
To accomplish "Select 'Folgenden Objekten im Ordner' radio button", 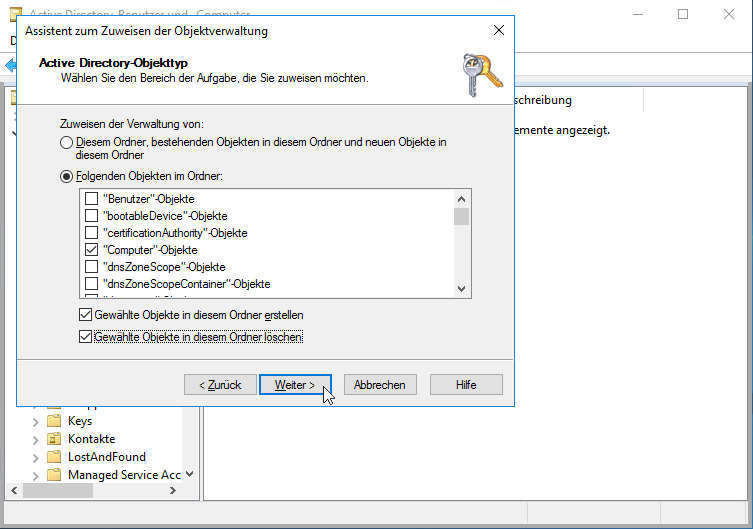I will (x=67, y=177).
